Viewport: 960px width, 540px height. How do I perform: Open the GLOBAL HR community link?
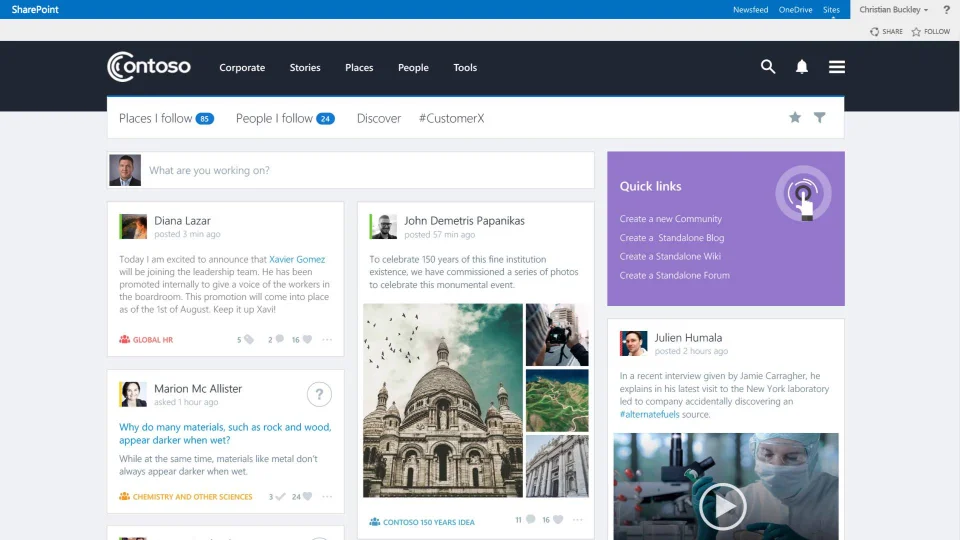[146, 339]
